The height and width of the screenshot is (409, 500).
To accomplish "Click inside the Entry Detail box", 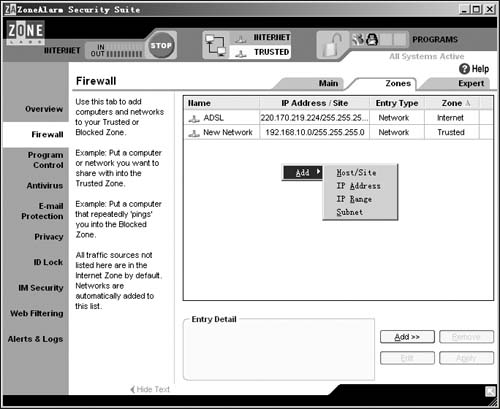I will (x=279, y=350).
